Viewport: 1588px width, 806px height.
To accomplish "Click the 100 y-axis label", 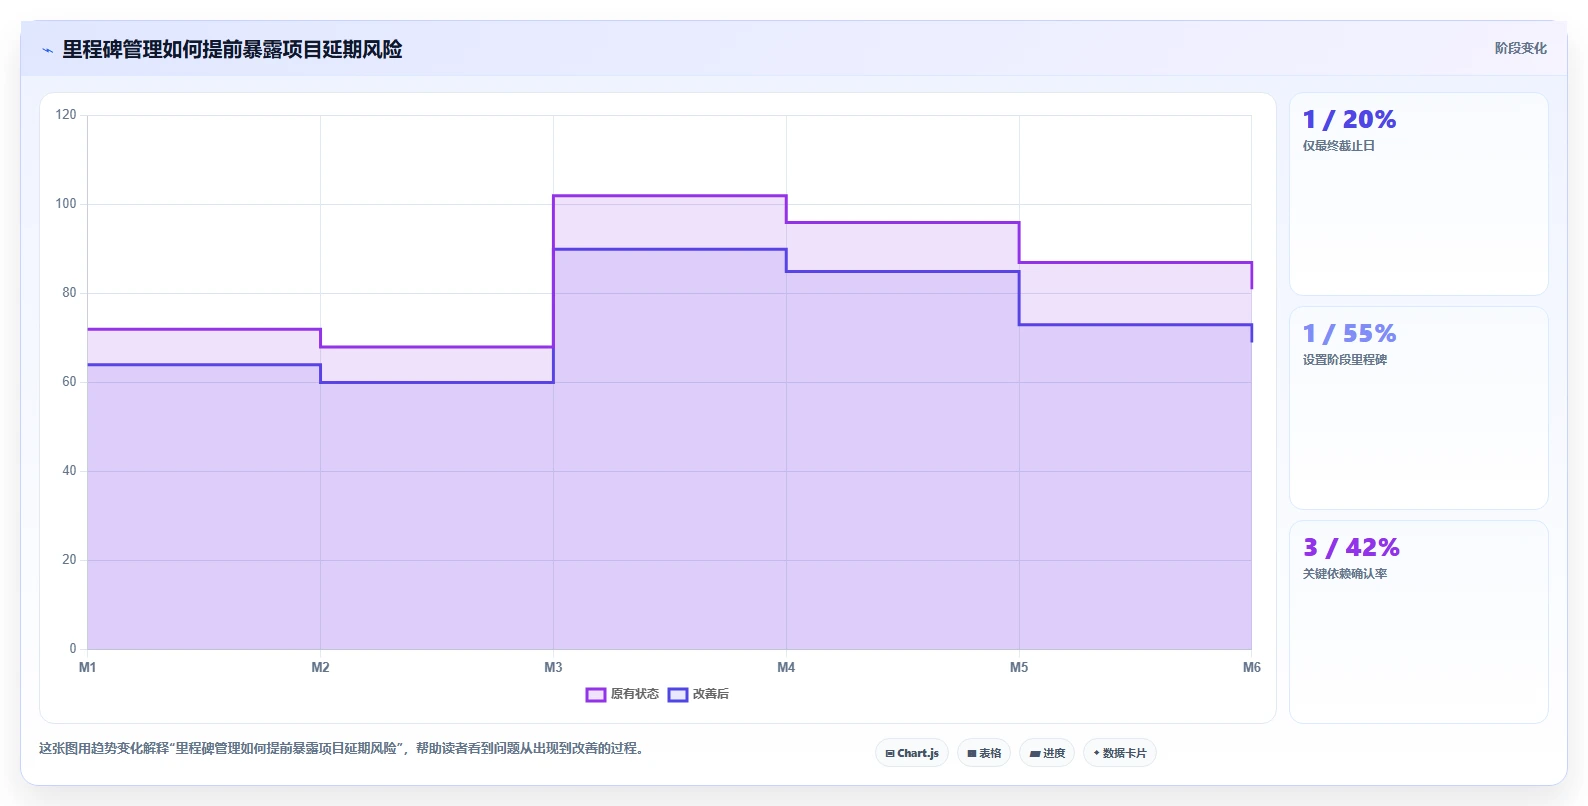I will (x=66, y=204).
